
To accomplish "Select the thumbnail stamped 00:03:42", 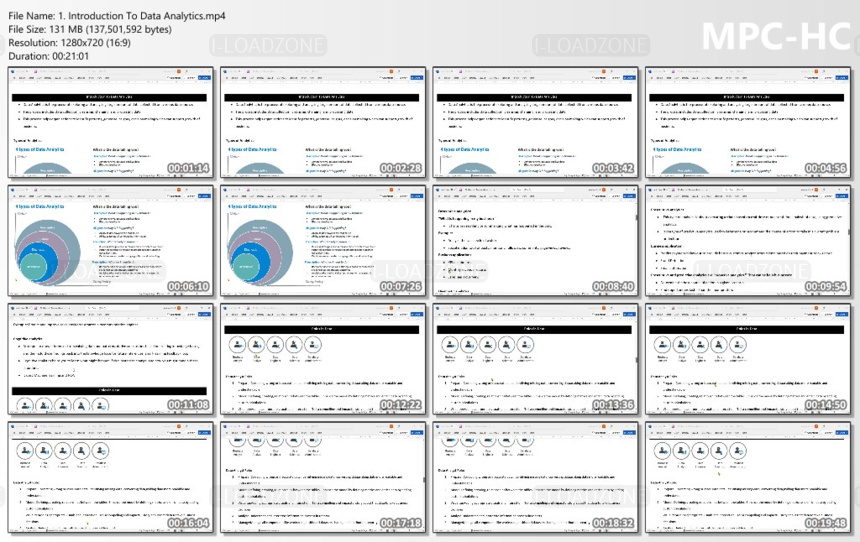I will tap(535, 123).
